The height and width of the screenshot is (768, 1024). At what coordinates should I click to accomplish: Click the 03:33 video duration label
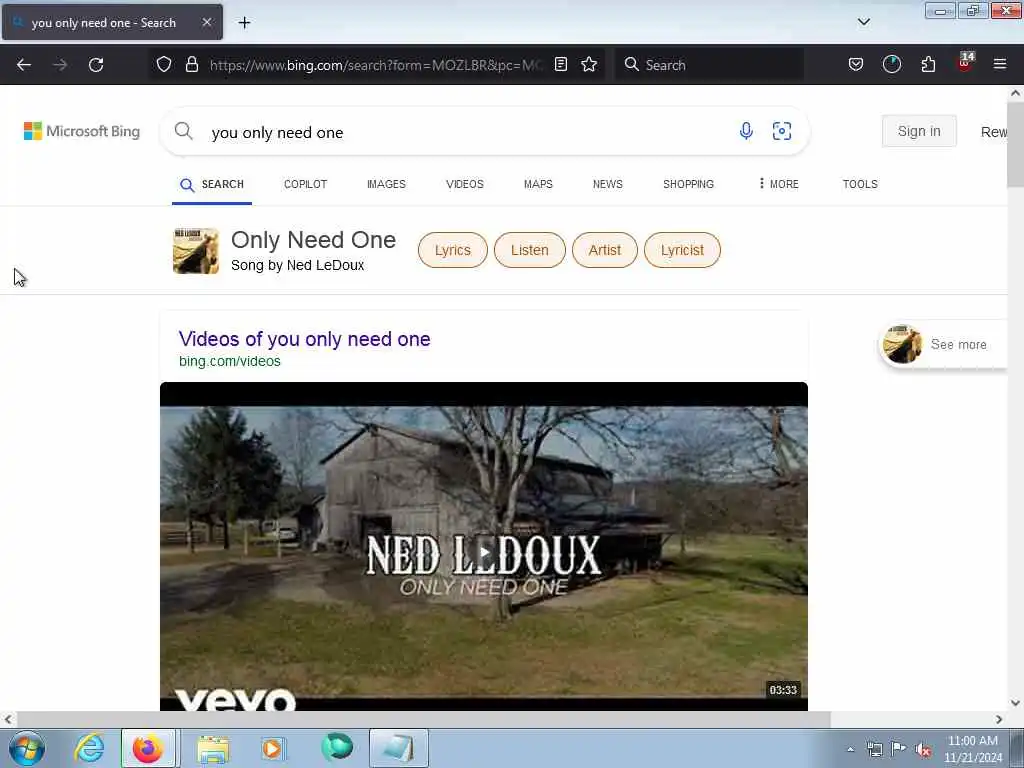coord(782,690)
